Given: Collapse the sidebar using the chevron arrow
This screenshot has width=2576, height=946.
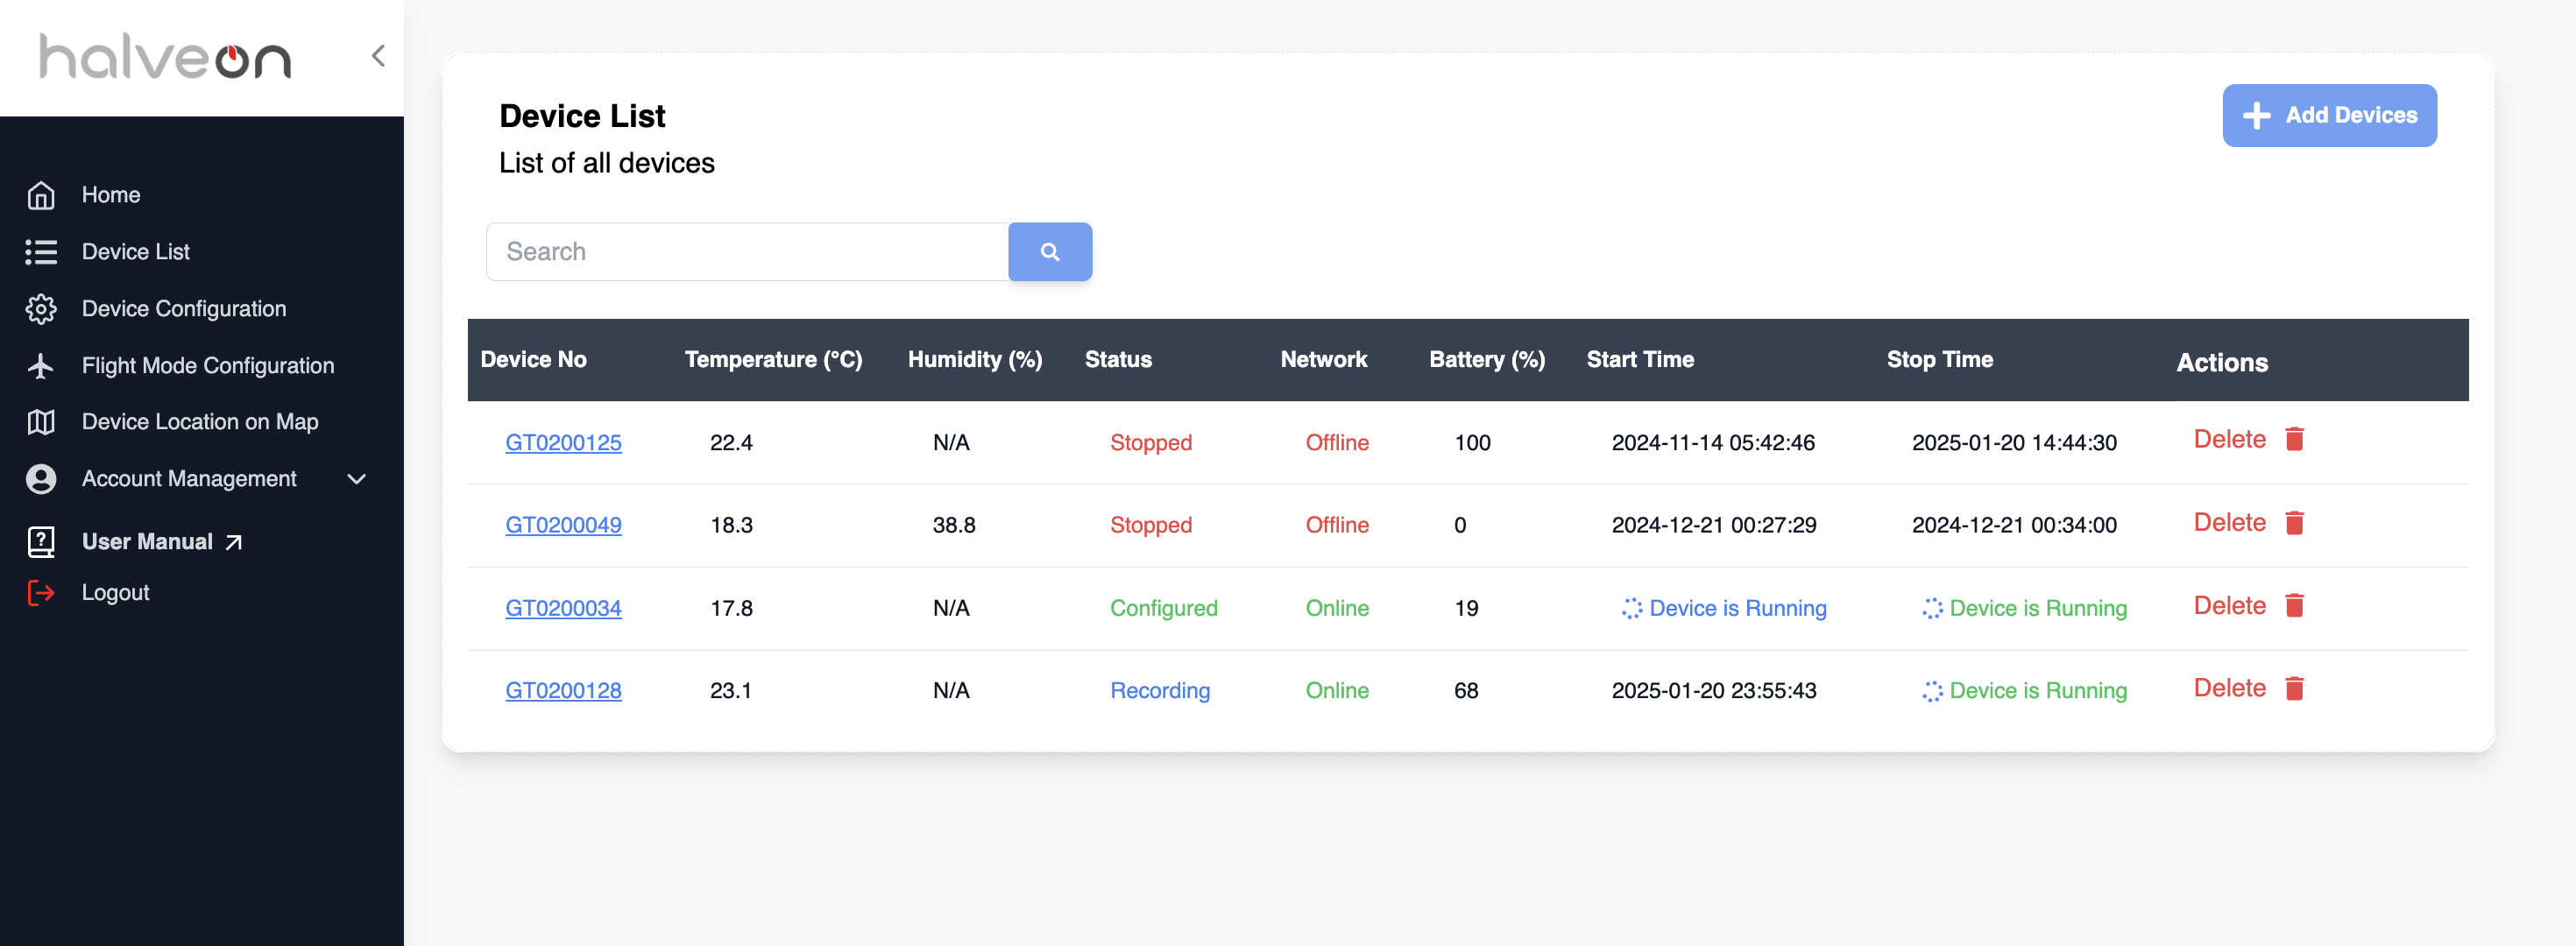Looking at the screenshot, I should click(378, 56).
